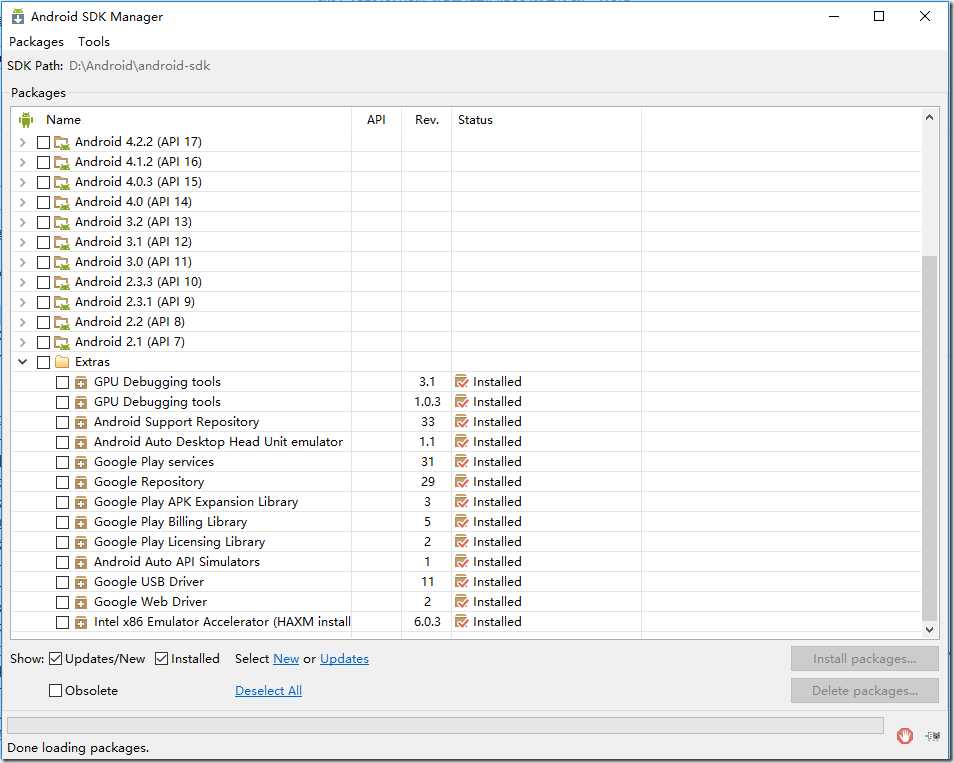Click installed status icon for GPU Debugging tools 3.1

462,382
